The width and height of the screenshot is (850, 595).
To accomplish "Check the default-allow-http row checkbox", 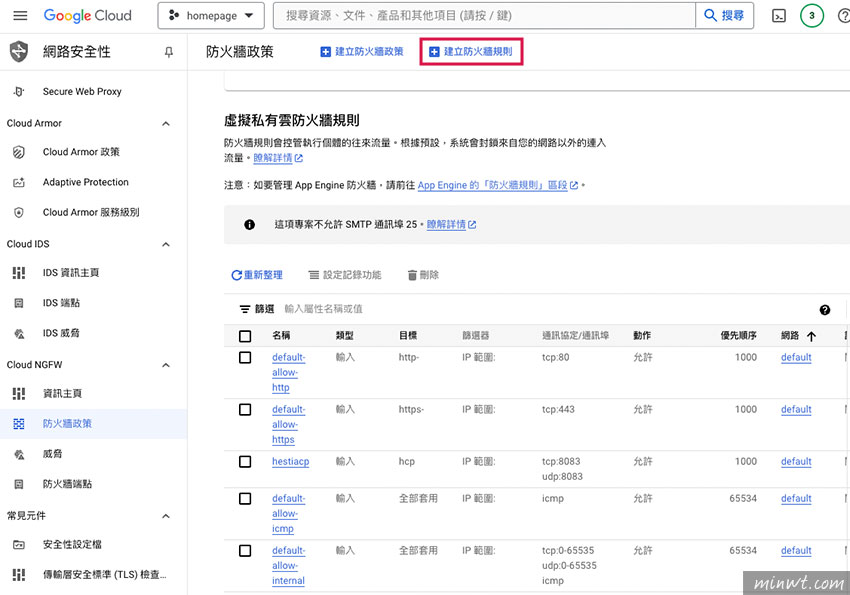I will click(245, 358).
